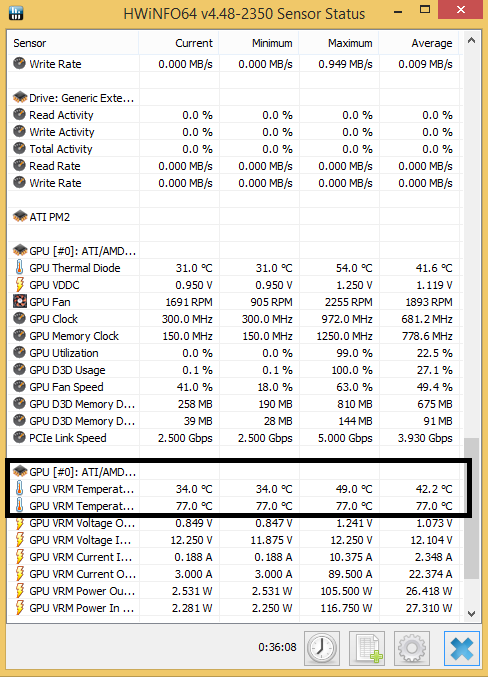Click the GPU Fan sensor icon
The image size is (488, 677).
19,301
